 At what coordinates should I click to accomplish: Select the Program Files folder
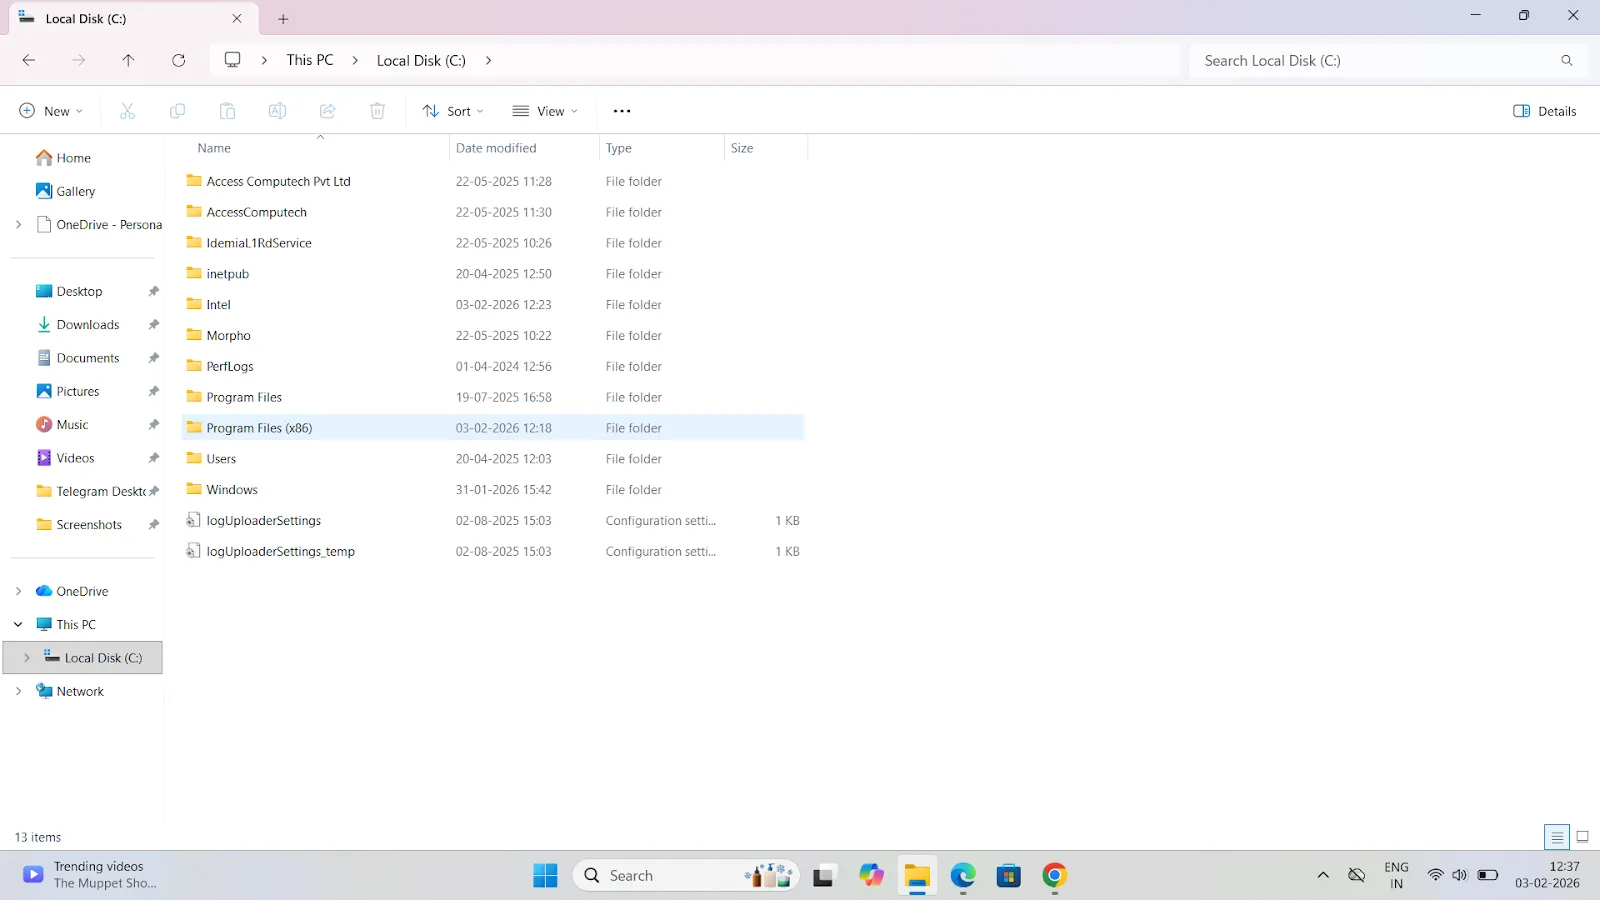pos(493,397)
